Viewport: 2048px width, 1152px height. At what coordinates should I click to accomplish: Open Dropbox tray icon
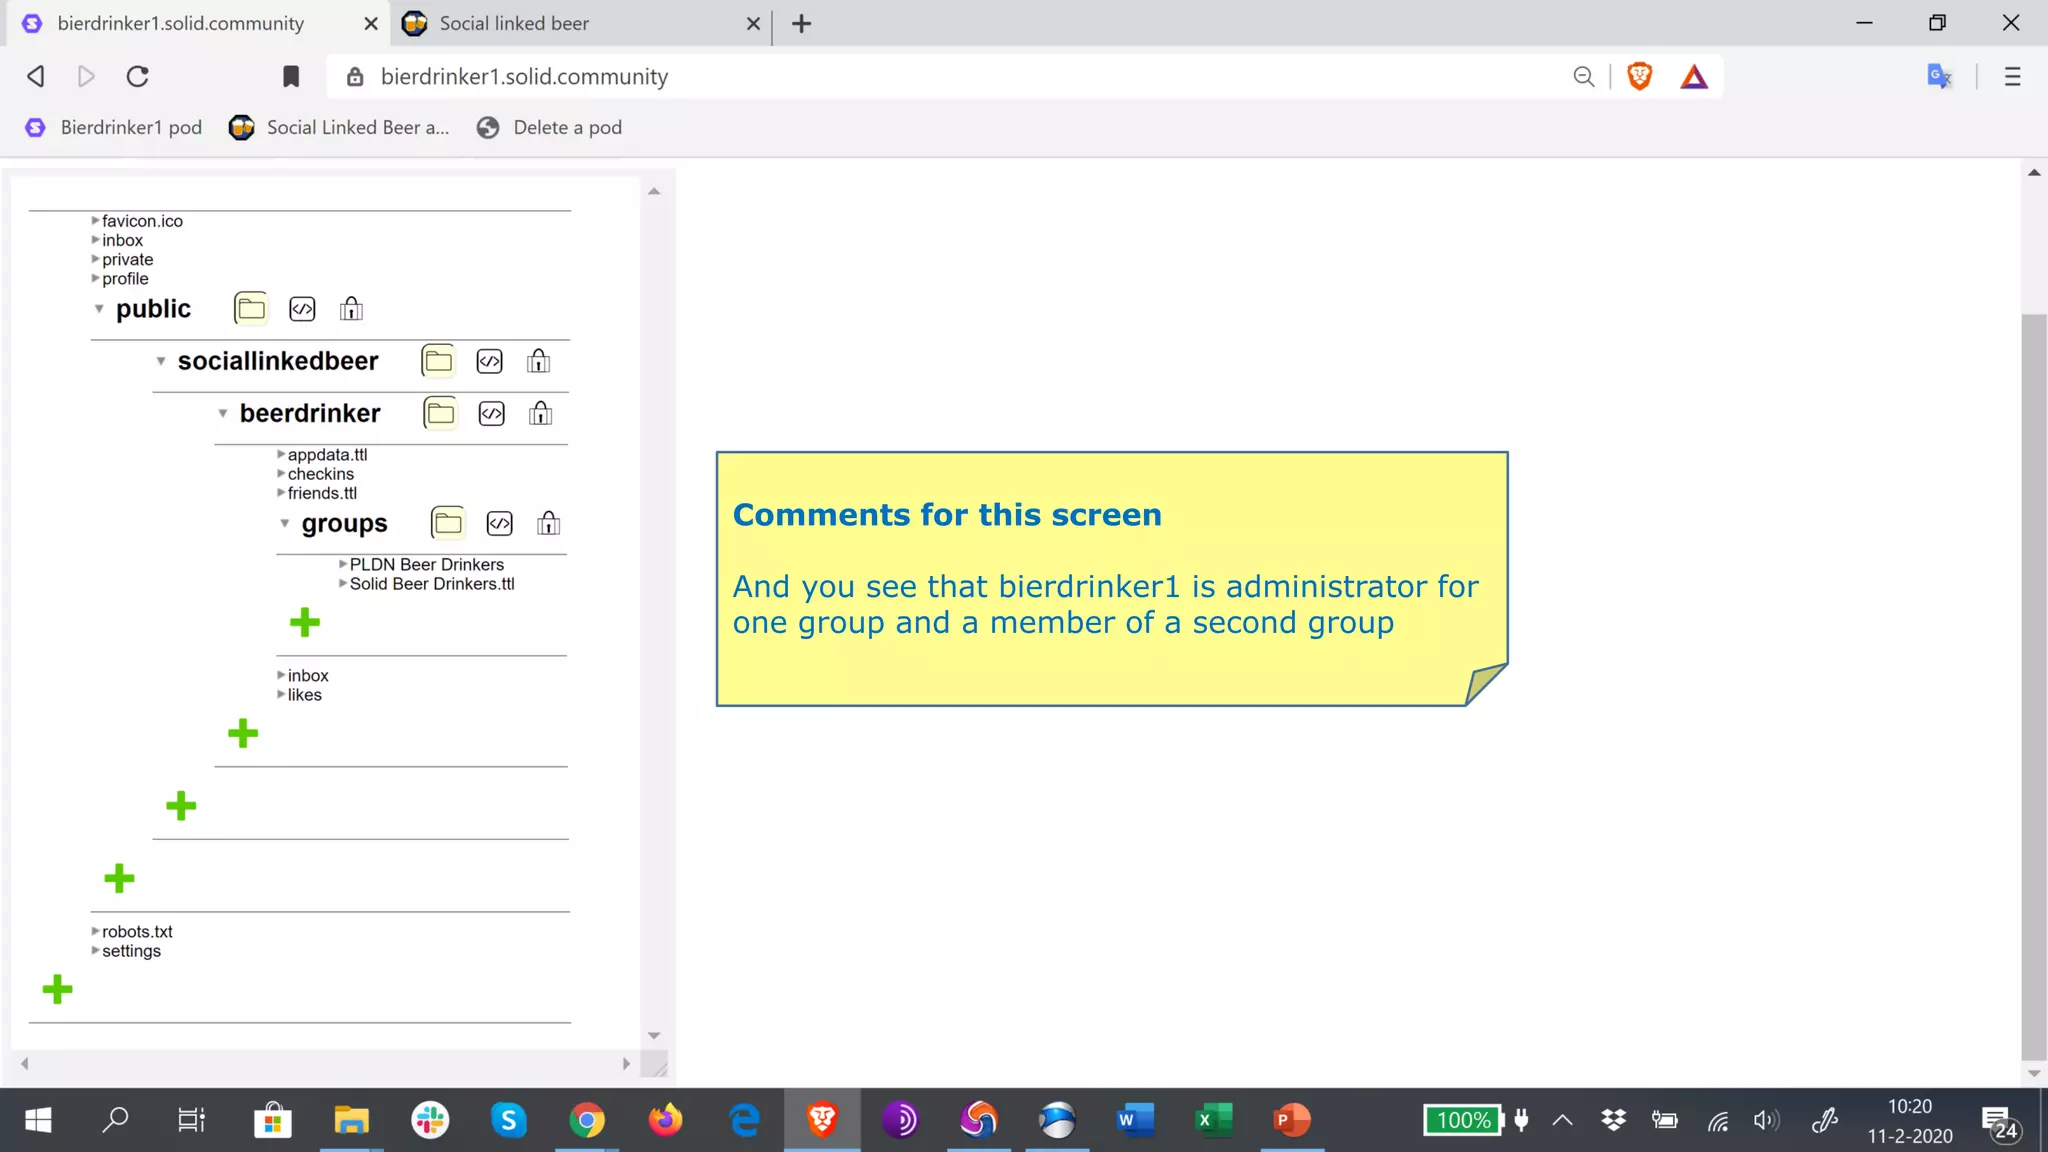point(1613,1120)
